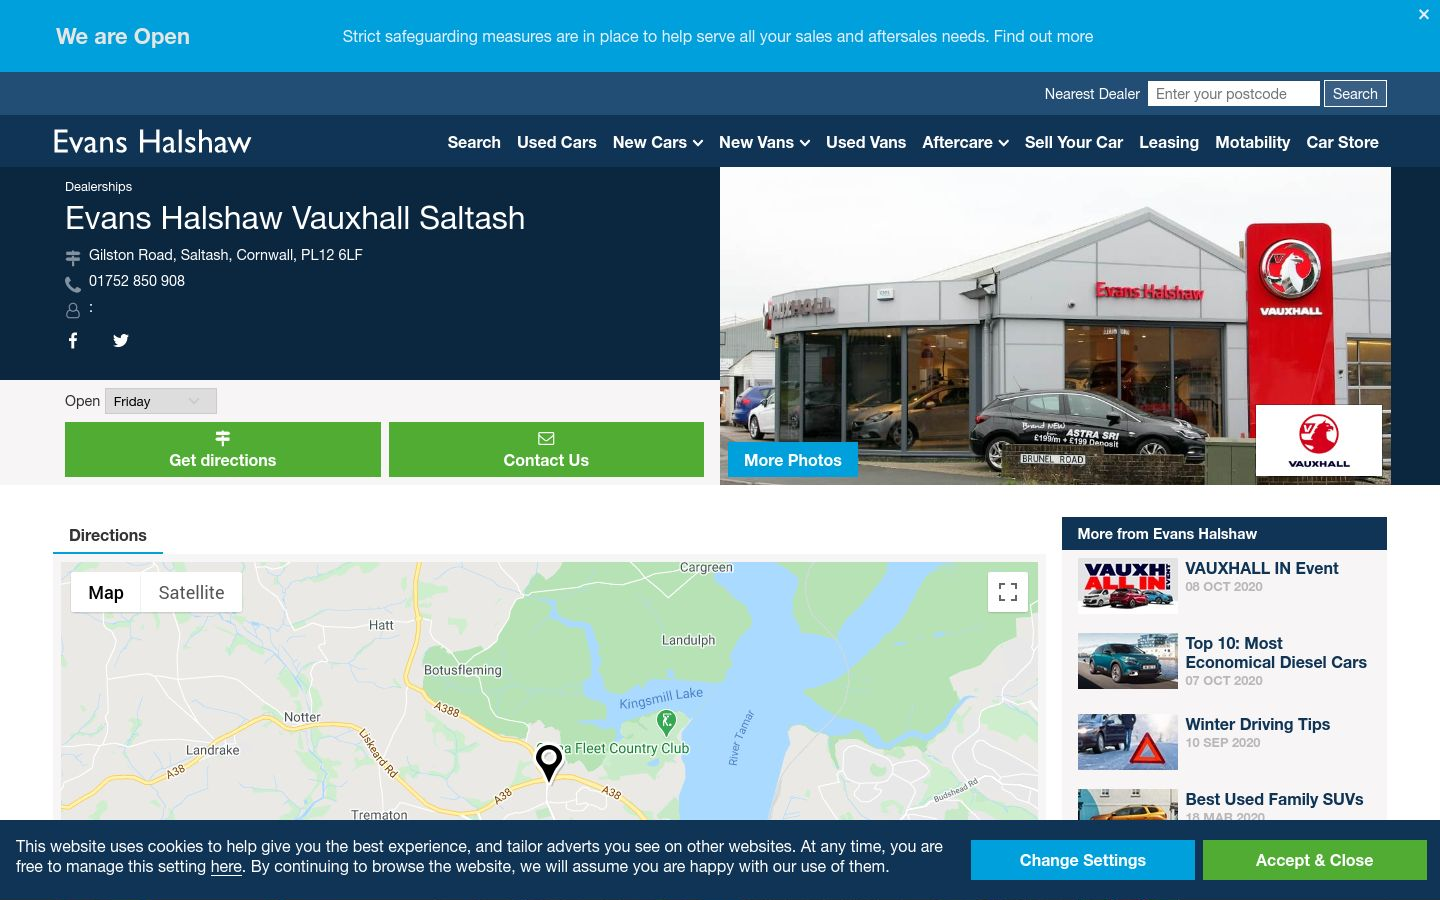Accept and close the cookie notice
The image size is (1440, 900).
tap(1314, 860)
